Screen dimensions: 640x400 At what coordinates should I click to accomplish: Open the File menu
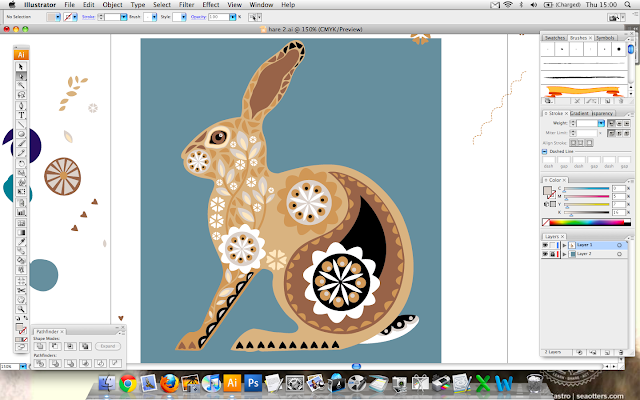pos(69,4)
